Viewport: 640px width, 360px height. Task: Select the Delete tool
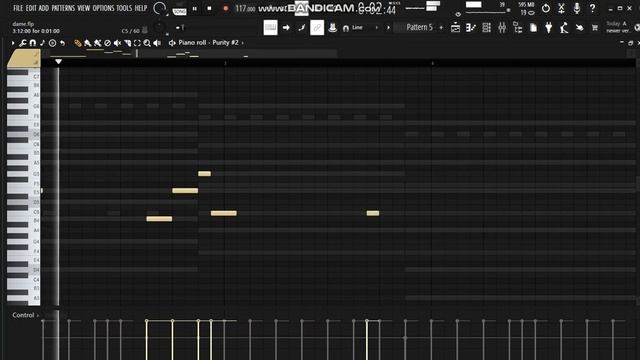(107, 43)
